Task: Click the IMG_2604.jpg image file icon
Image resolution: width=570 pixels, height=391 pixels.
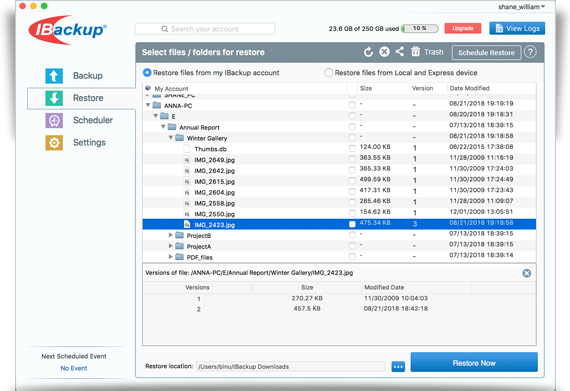Action: (187, 192)
